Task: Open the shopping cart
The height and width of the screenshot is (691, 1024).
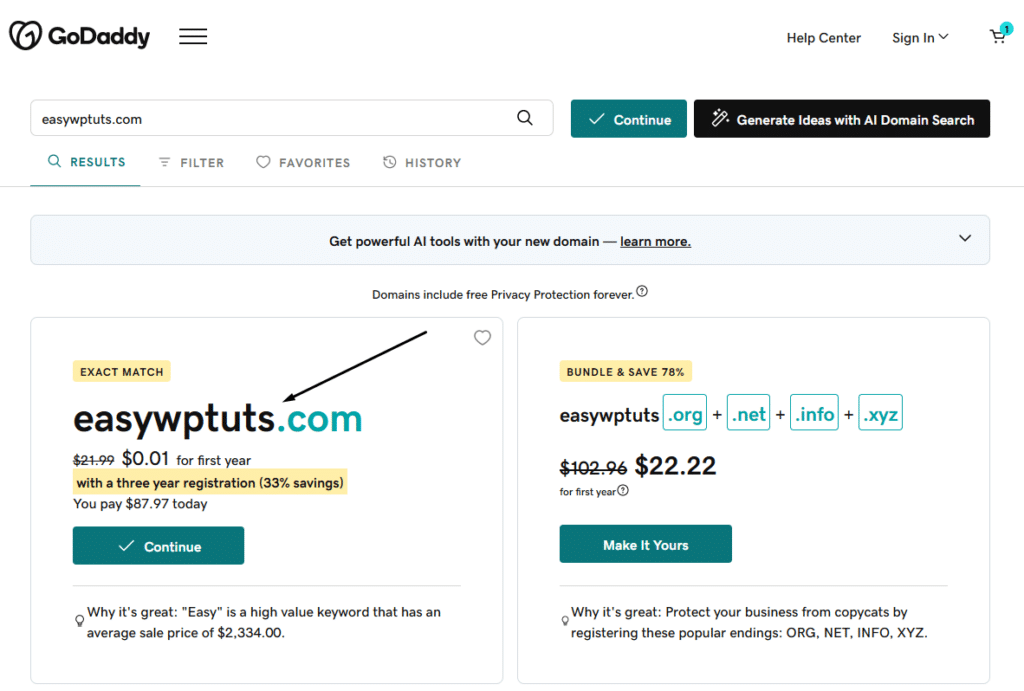Action: (x=998, y=37)
